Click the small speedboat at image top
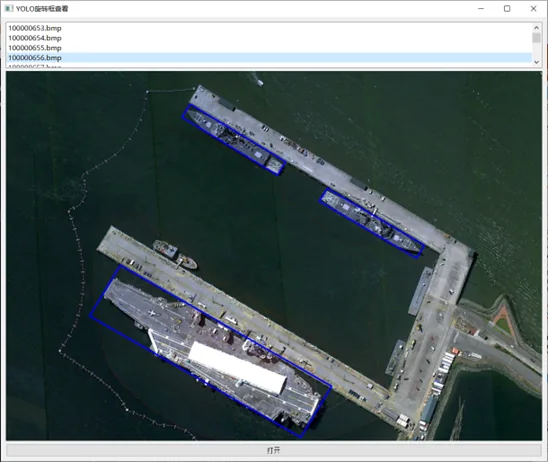 (260, 82)
